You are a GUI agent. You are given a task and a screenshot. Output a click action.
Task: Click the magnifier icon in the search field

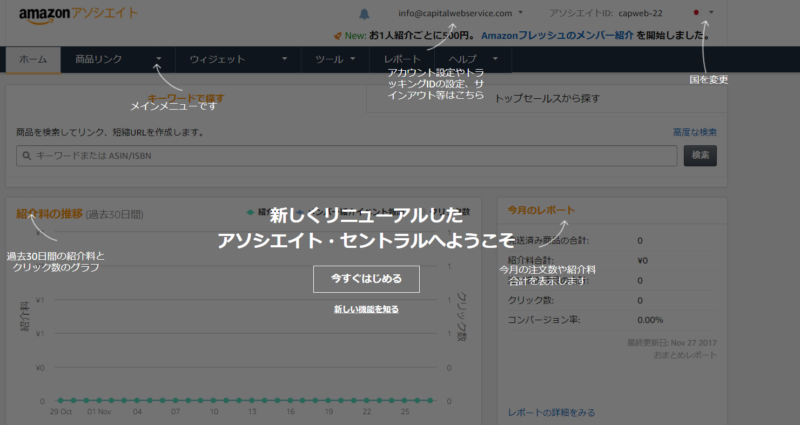pos(27,156)
